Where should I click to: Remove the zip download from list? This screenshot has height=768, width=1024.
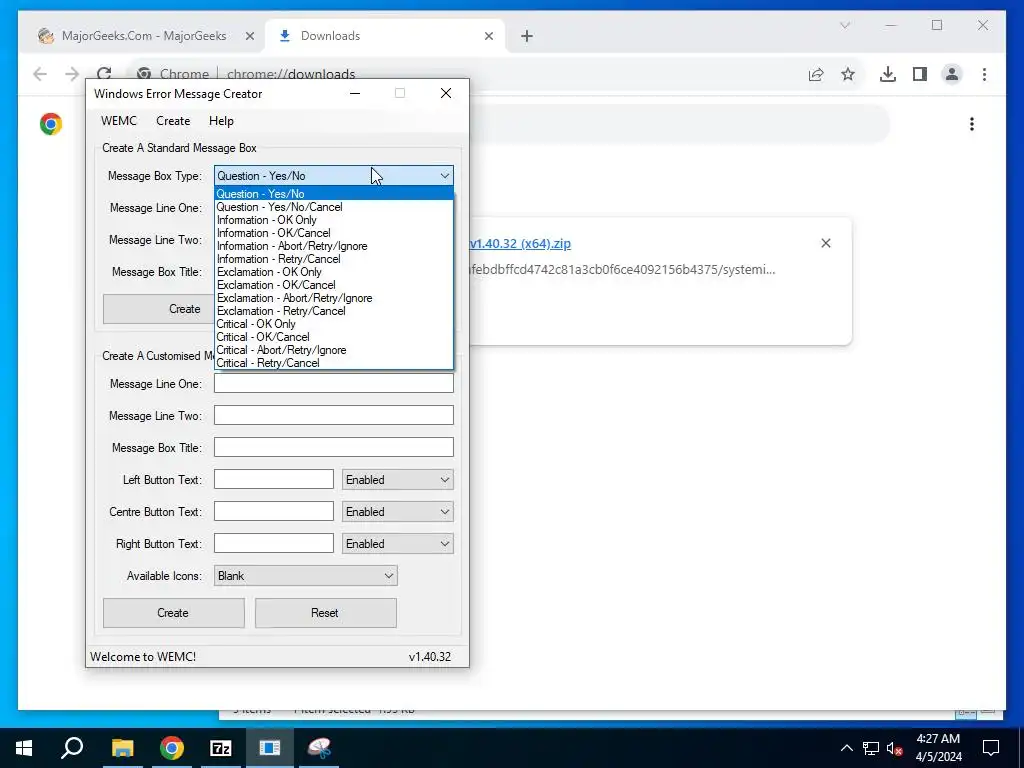[x=825, y=243]
